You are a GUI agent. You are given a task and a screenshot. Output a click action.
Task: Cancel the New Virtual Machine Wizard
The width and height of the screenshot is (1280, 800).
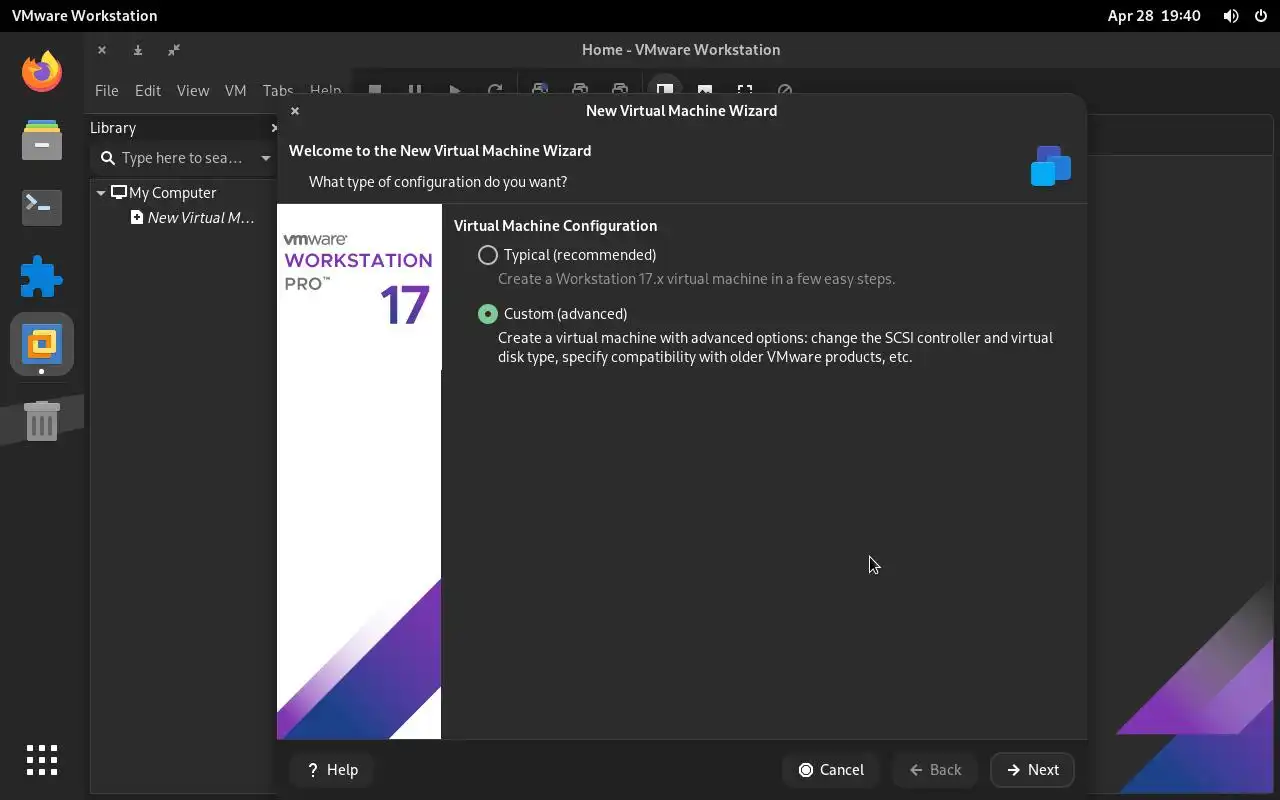(x=831, y=770)
